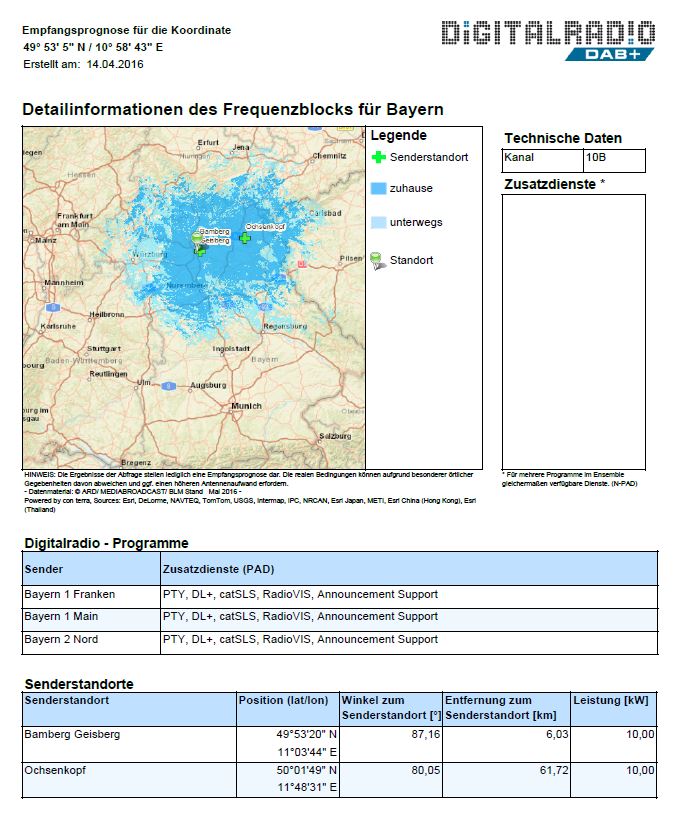Click the Ochsenkopf transmitter cross on map
This screenshot has height=818, width=674.
coord(245,238)
